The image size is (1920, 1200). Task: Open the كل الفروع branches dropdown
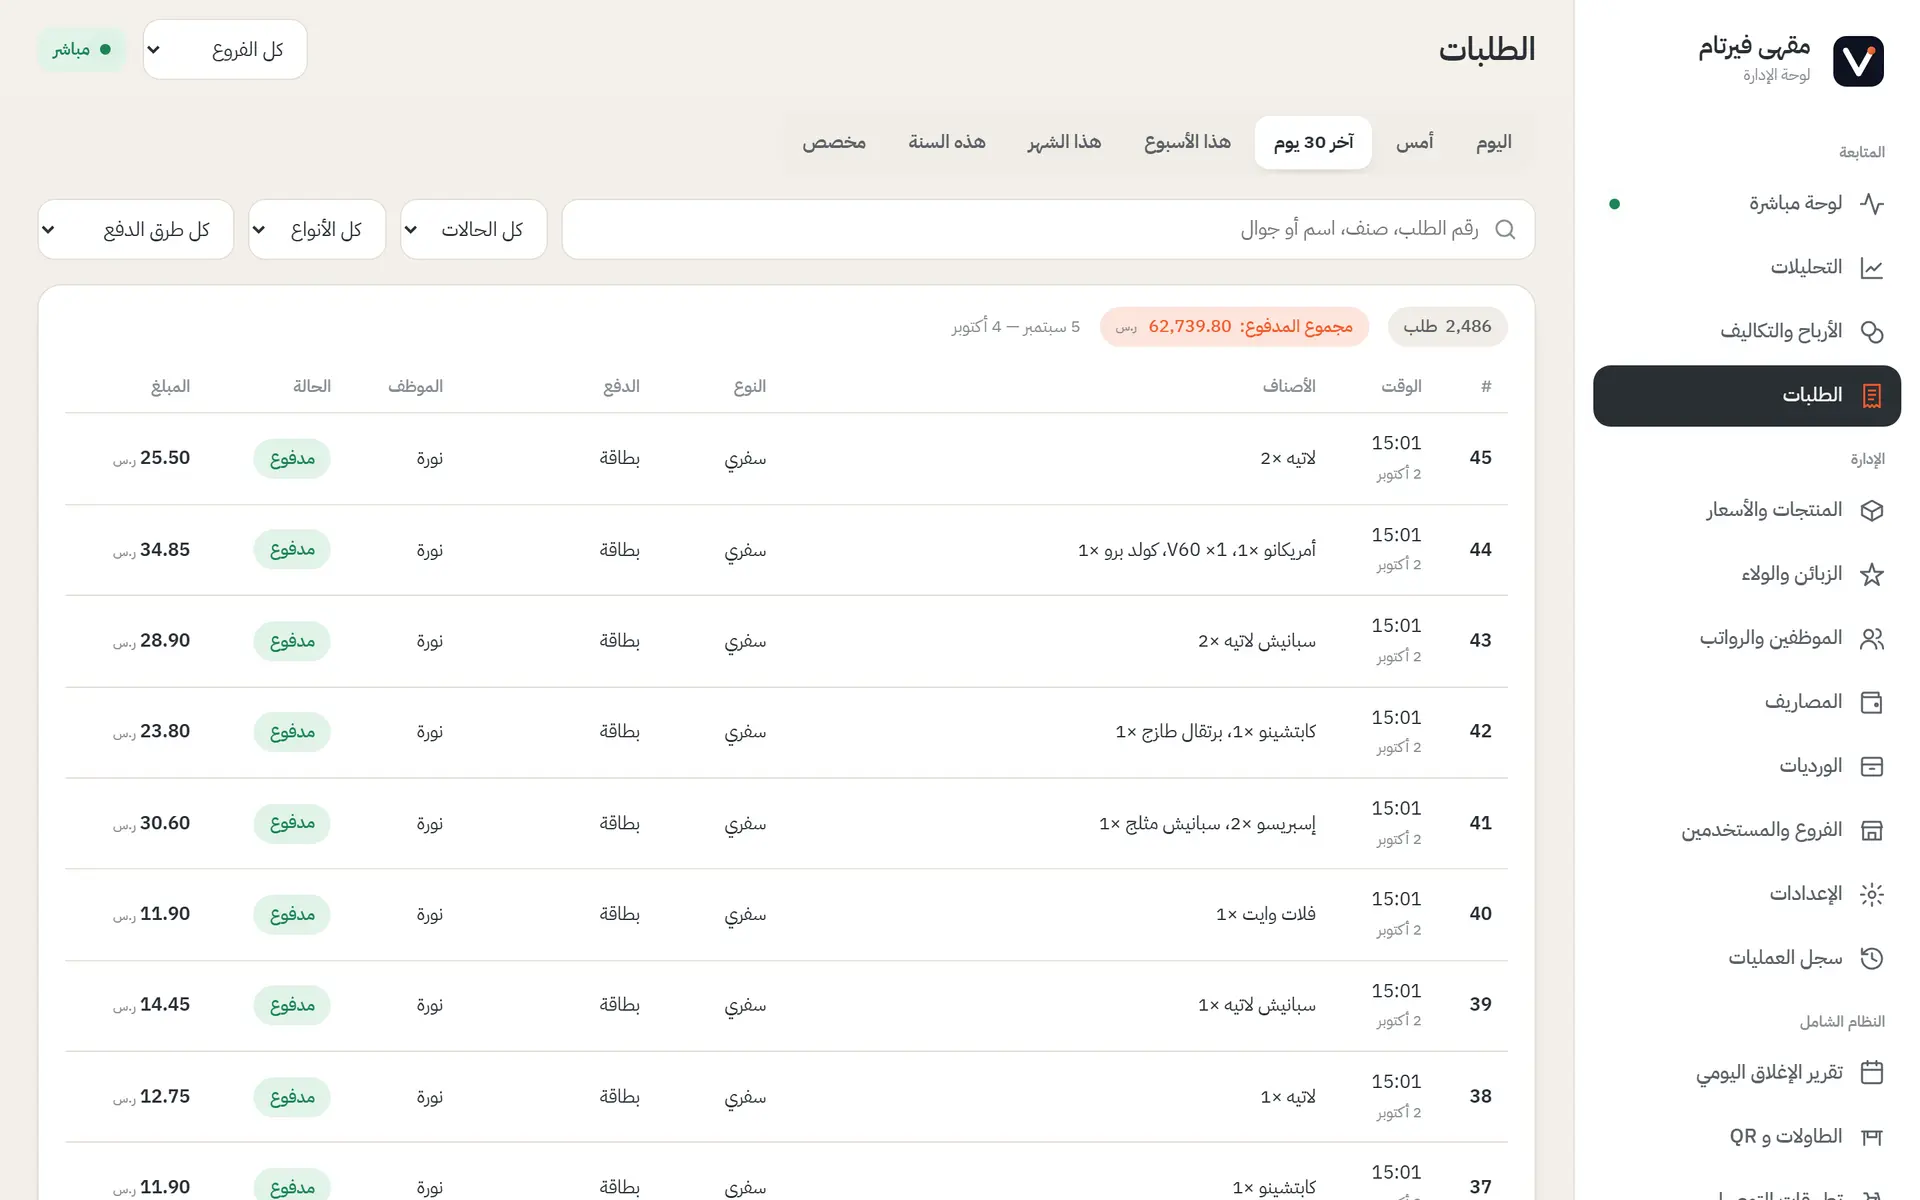point(225,49)
